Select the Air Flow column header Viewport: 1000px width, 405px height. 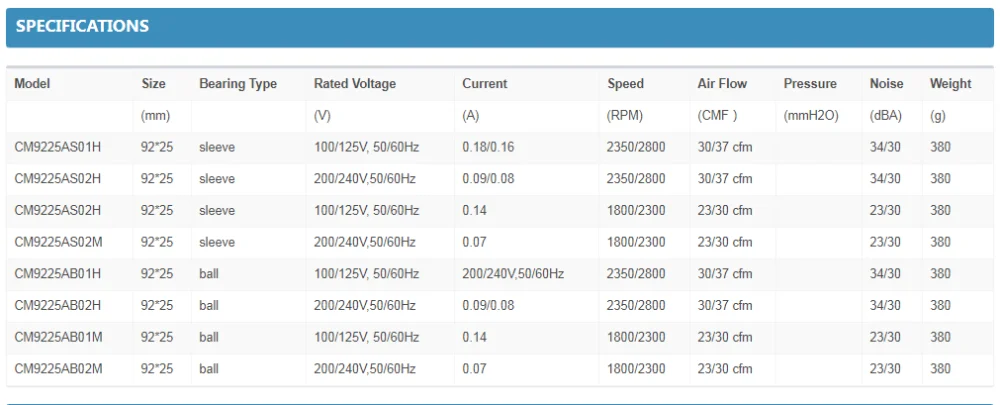coord(722,84)
